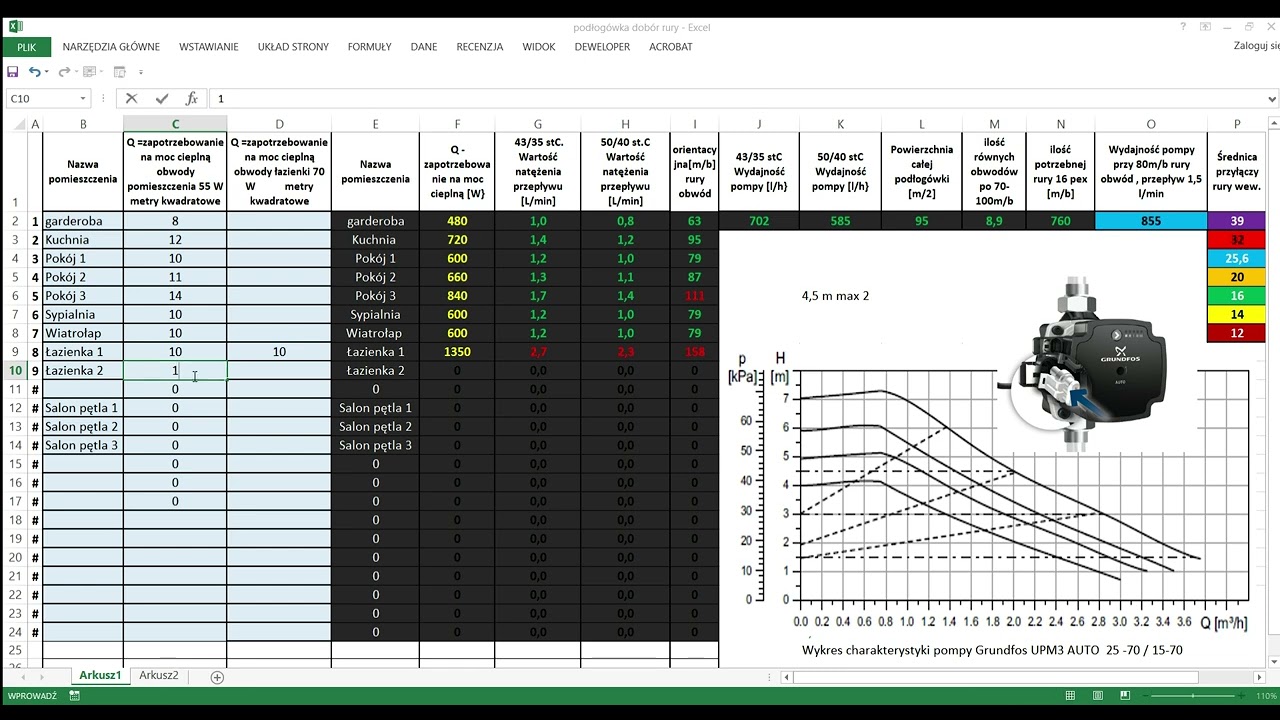Screen dimensions: 1280x720
Task: Open the DEWELOPER ribbon tab
Action: [602, 47]
